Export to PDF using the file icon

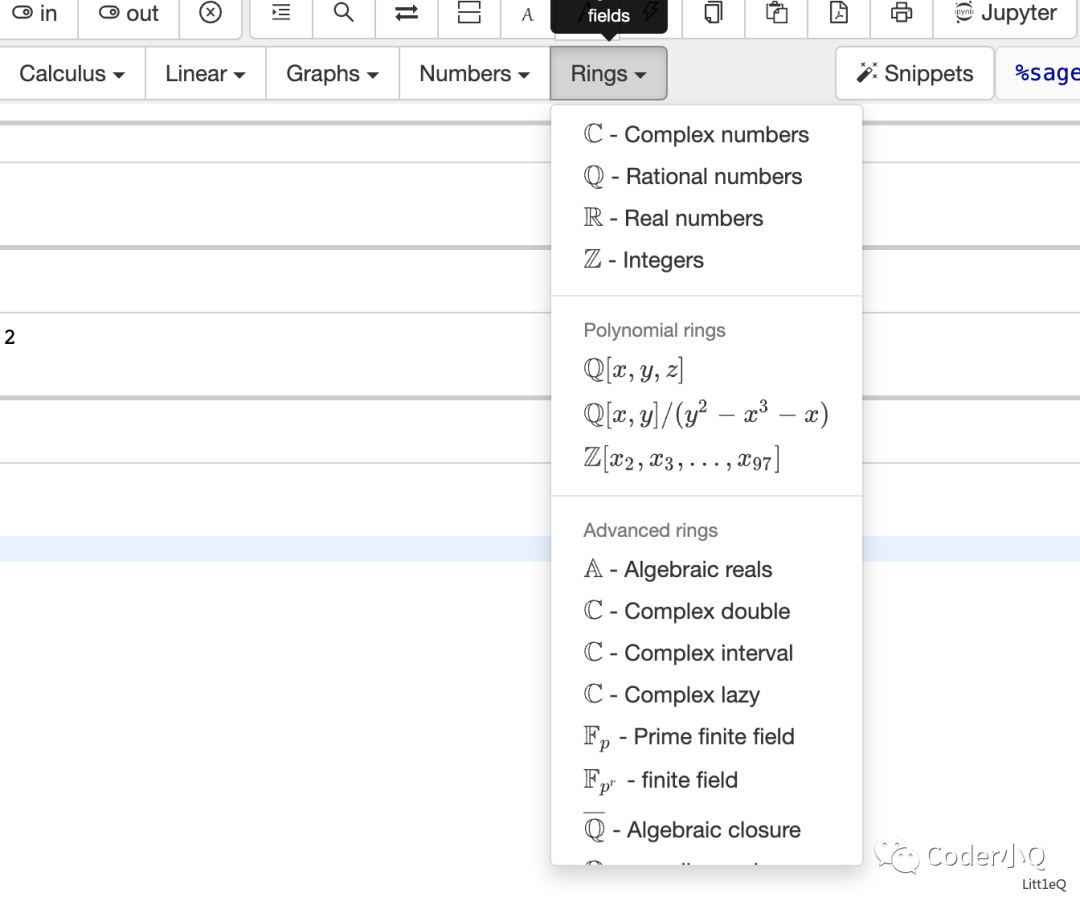pos(839,13)
